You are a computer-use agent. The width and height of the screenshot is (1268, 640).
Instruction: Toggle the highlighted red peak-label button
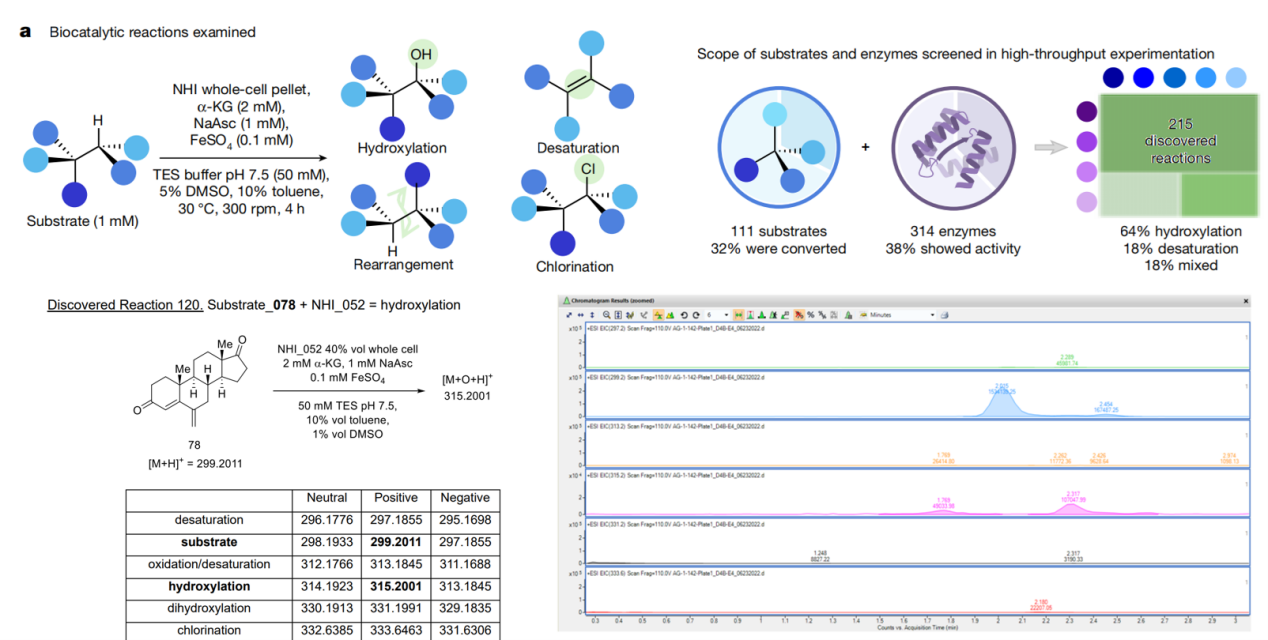pos(798,315)
